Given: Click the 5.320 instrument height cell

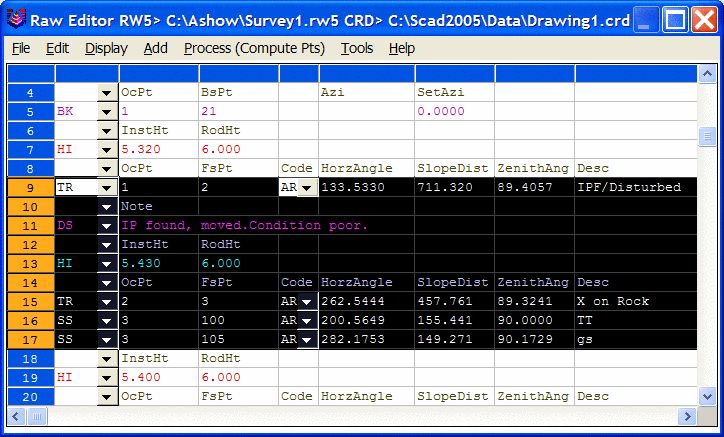Looking at the screenshot, I should pos(159,150).
